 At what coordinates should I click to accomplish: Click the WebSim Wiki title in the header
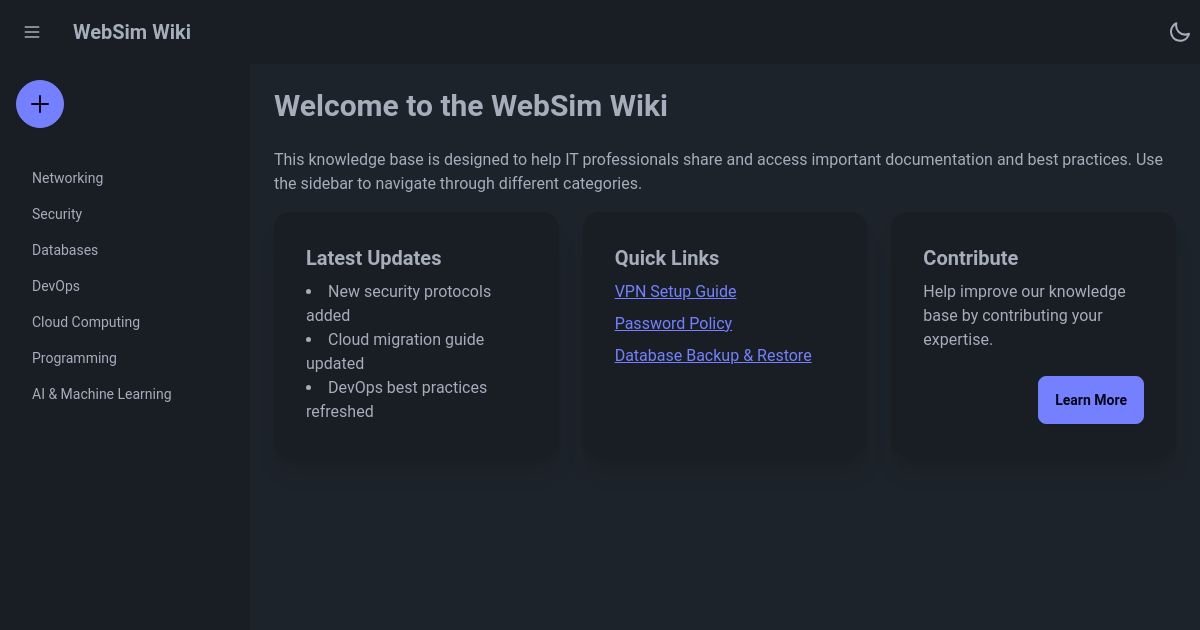tap(131, 32)
